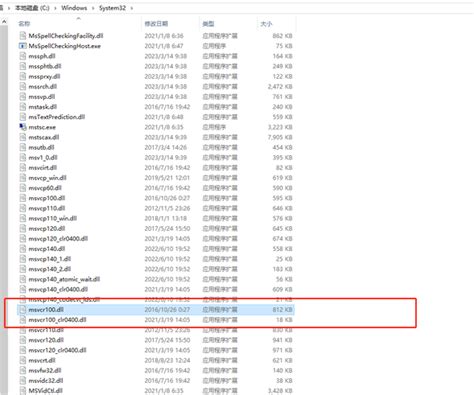Click the icon of msTextPrediction.dll

tap(22, 117)
